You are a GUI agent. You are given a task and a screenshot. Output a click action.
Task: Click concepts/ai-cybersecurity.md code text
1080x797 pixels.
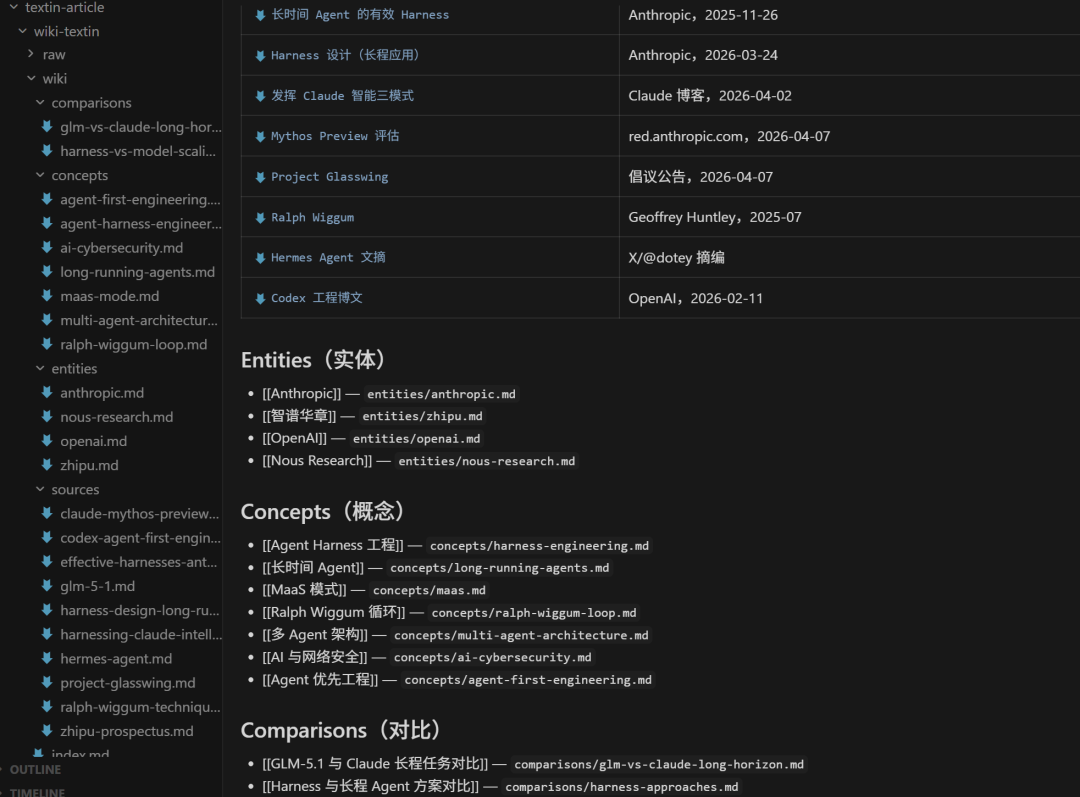coord(492,657)
